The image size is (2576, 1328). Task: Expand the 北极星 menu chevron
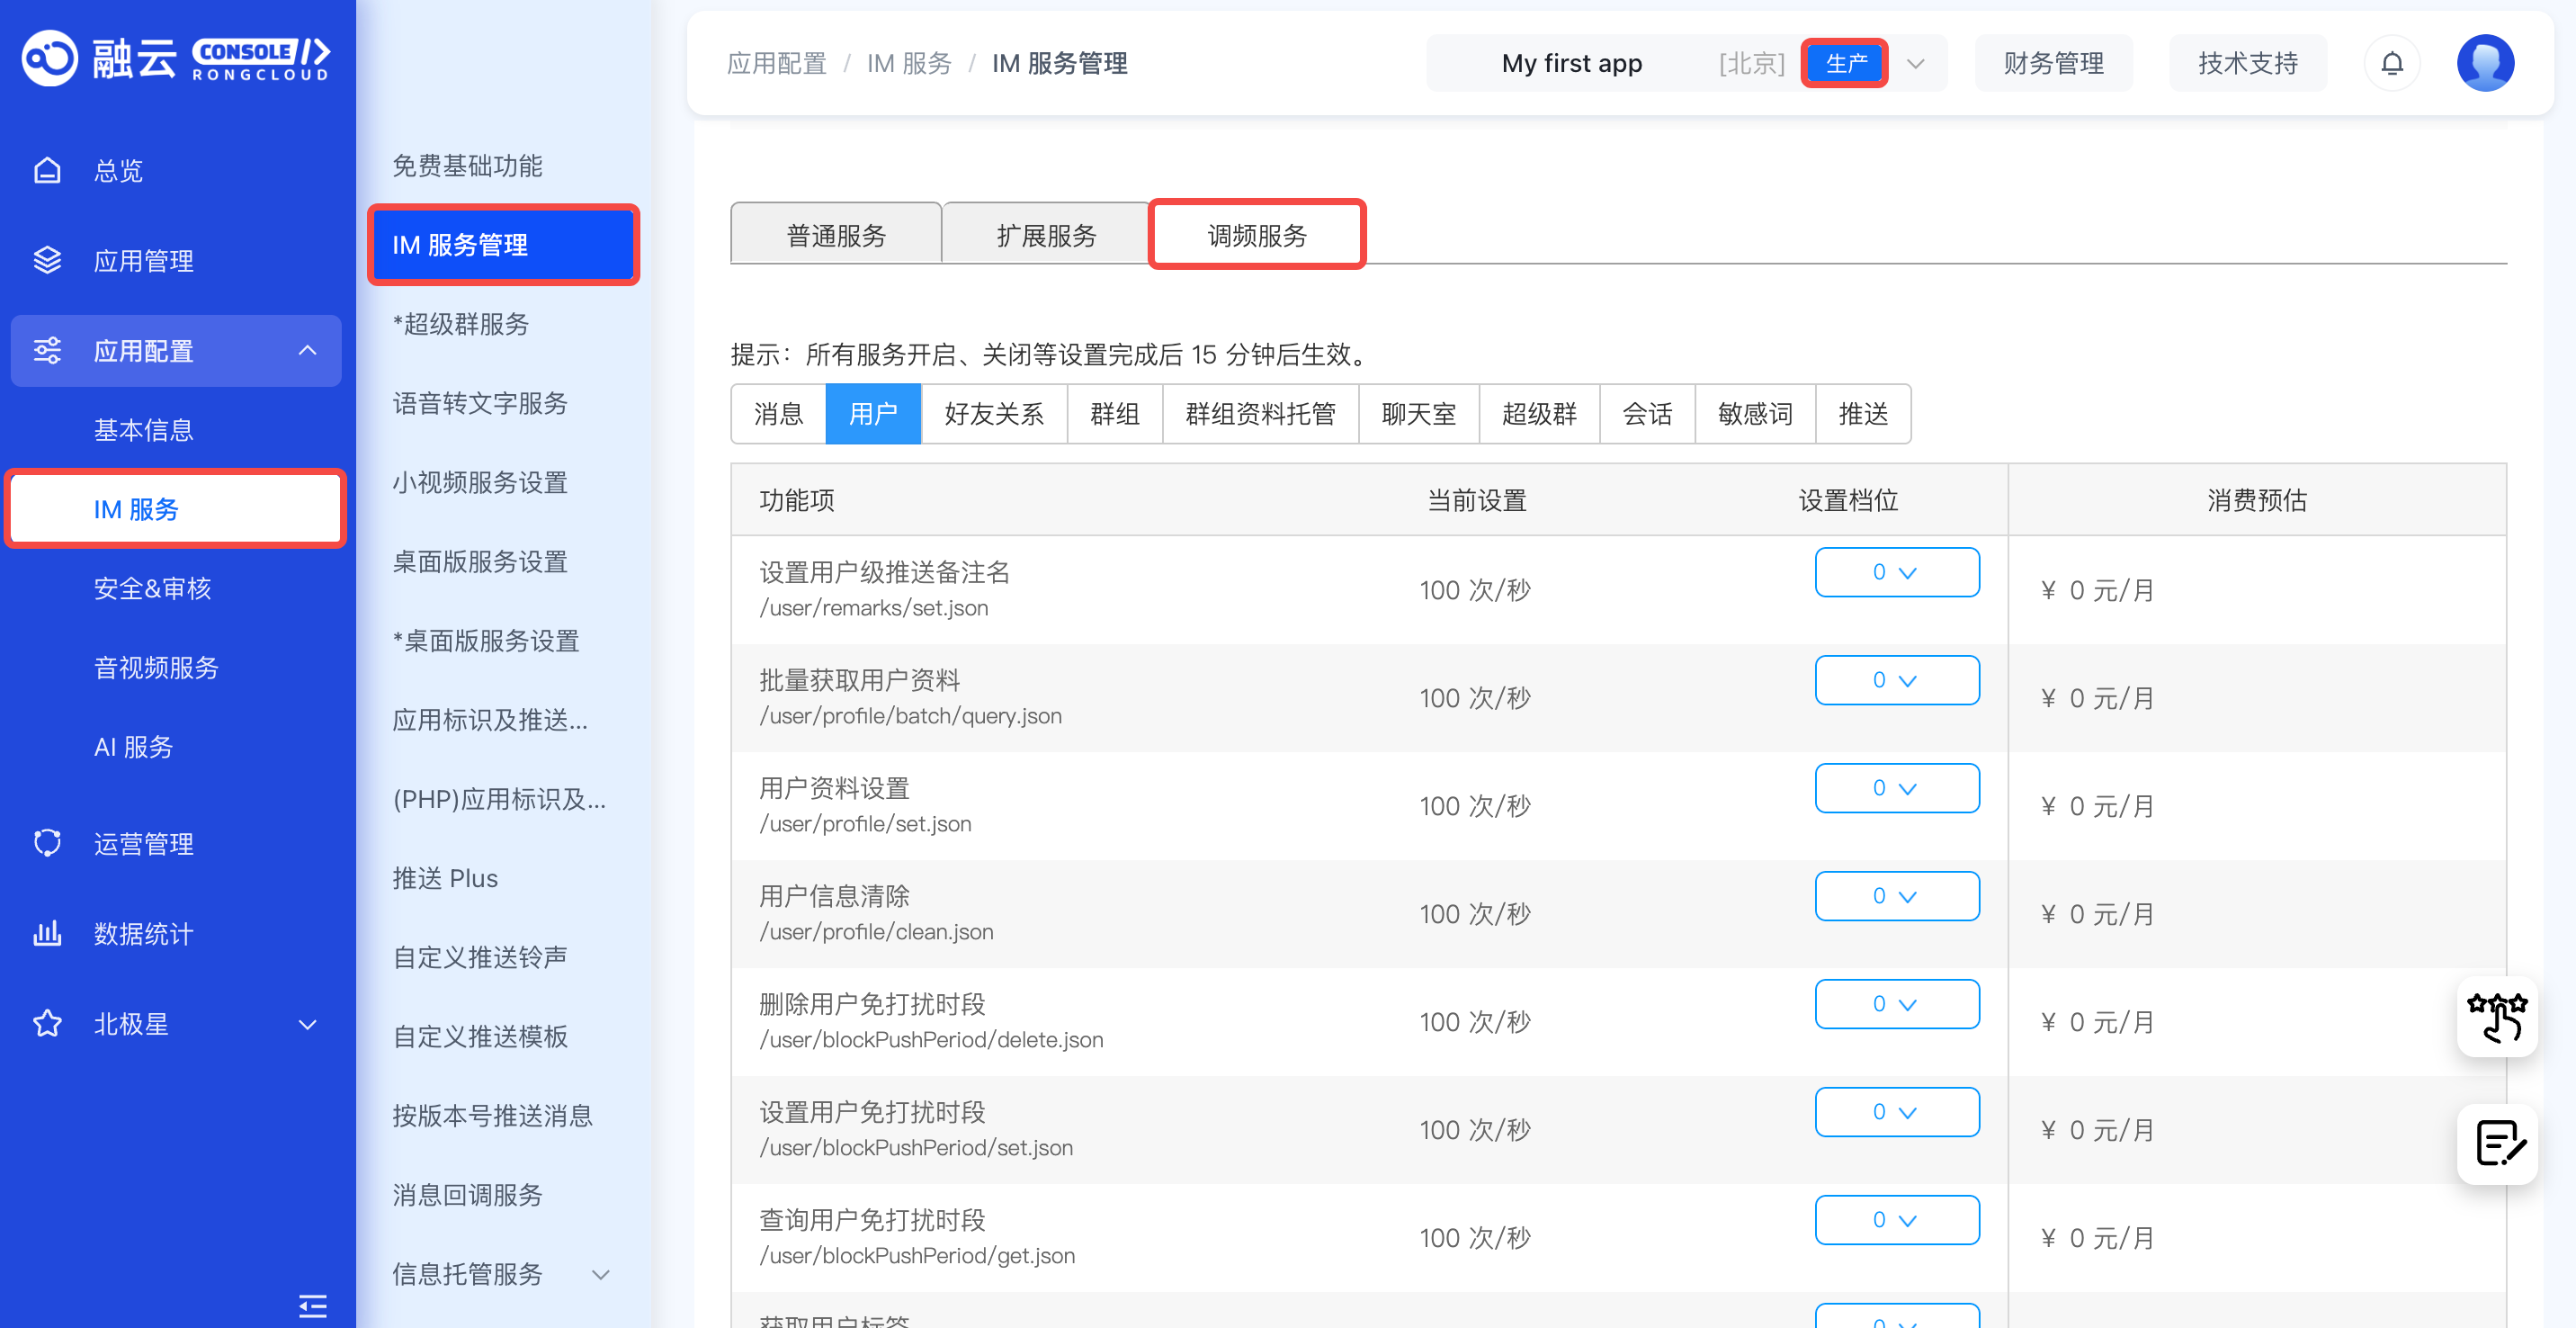tap(307, 1024)
